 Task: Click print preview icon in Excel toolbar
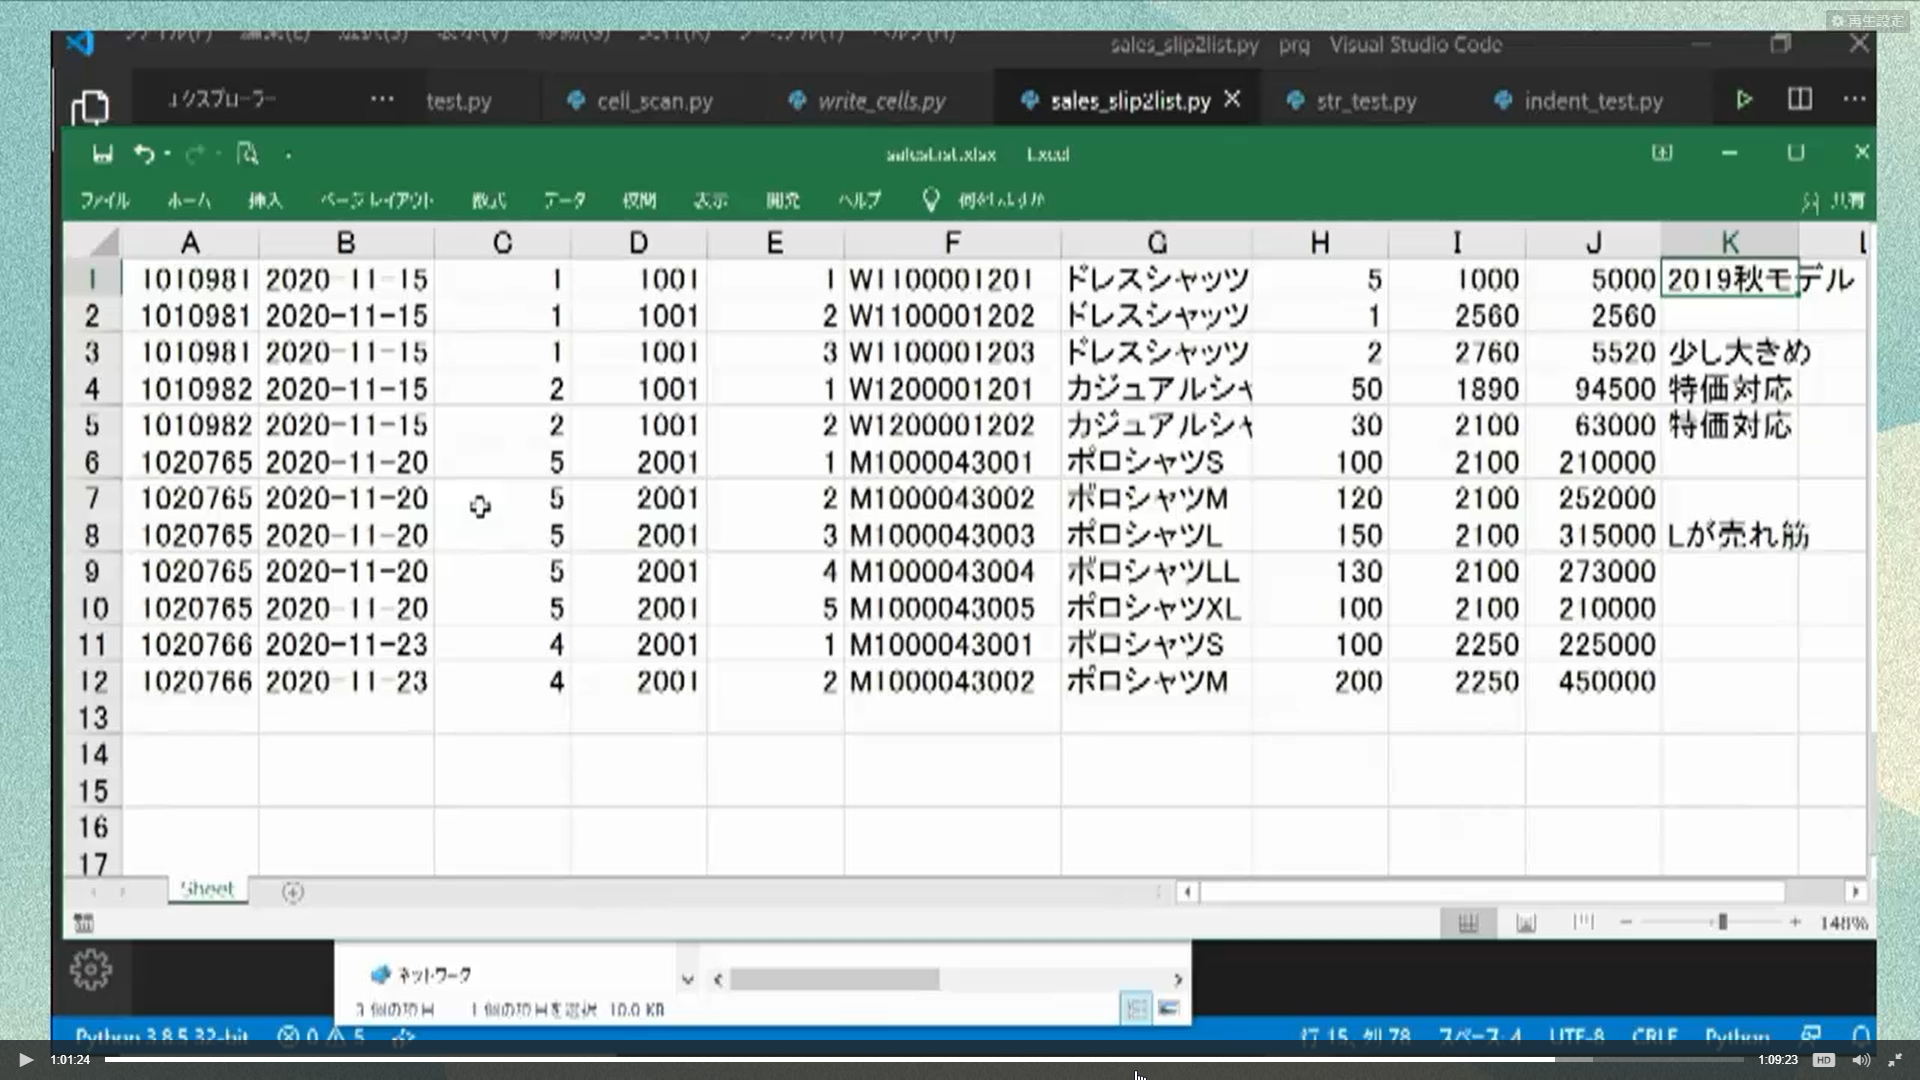[x=247, y=154]
